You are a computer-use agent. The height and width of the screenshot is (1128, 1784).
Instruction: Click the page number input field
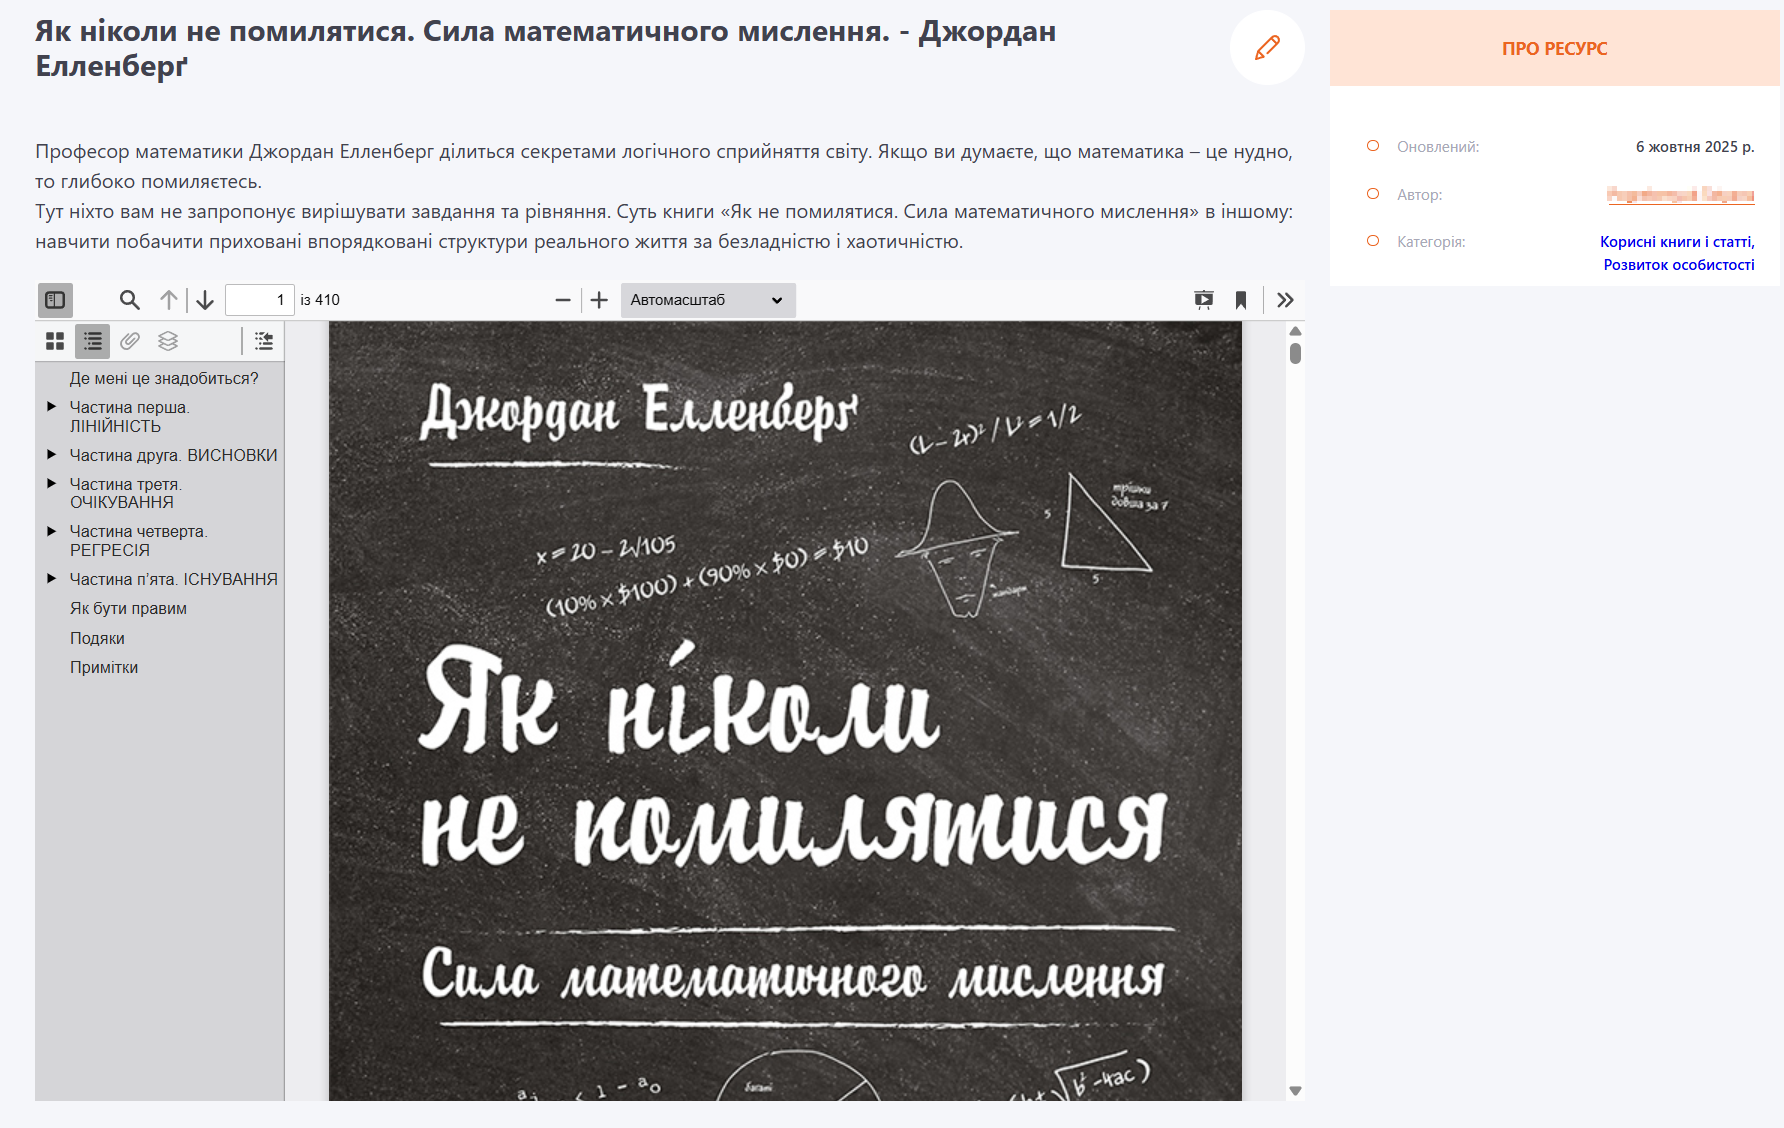point(260,300)
